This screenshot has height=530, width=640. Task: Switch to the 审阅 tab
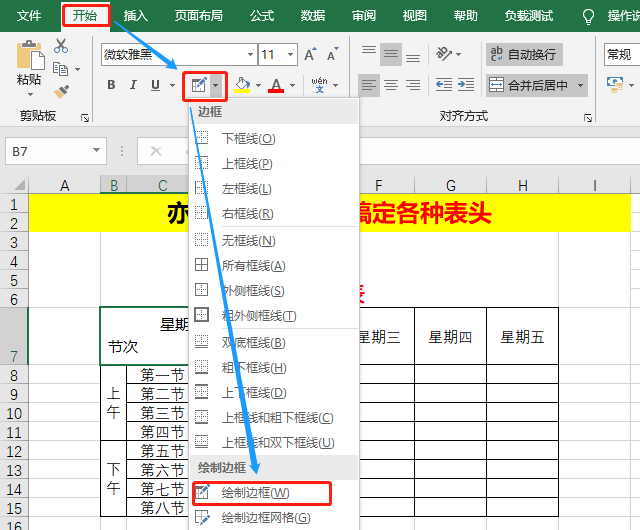click(364, 16)
